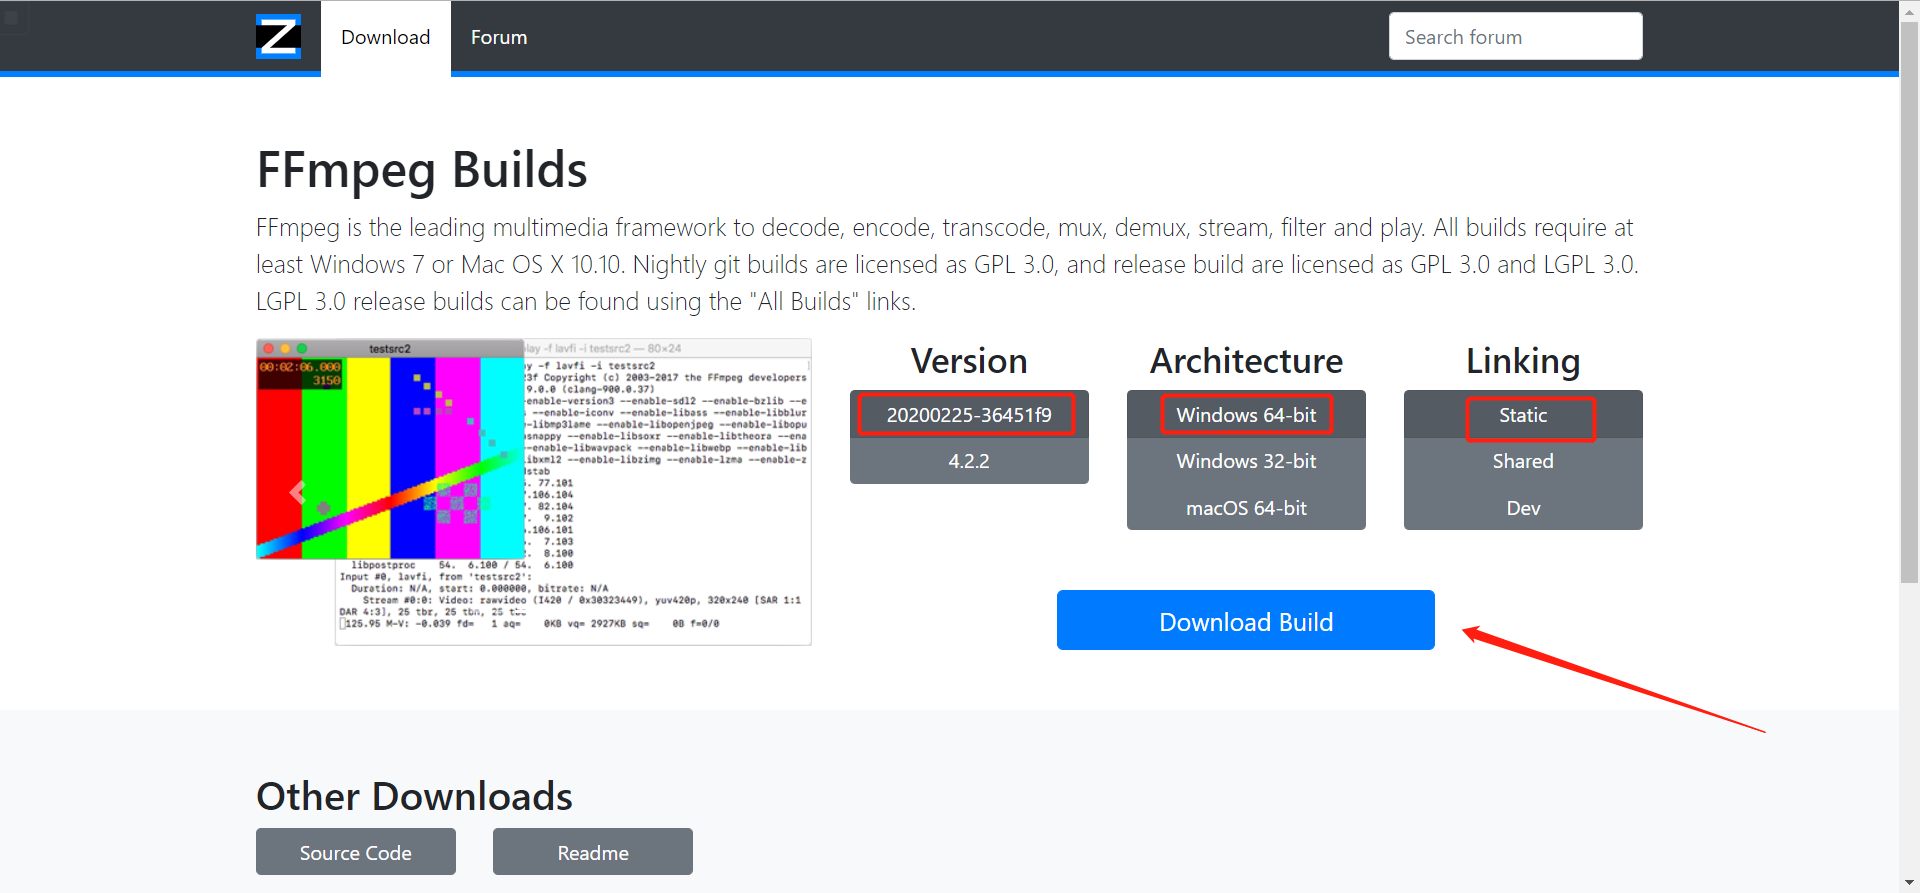Image resolution: width=1920 pixels, height=893 pixels.
Task: Select Dev linking
Action: tap(1523, 508)
